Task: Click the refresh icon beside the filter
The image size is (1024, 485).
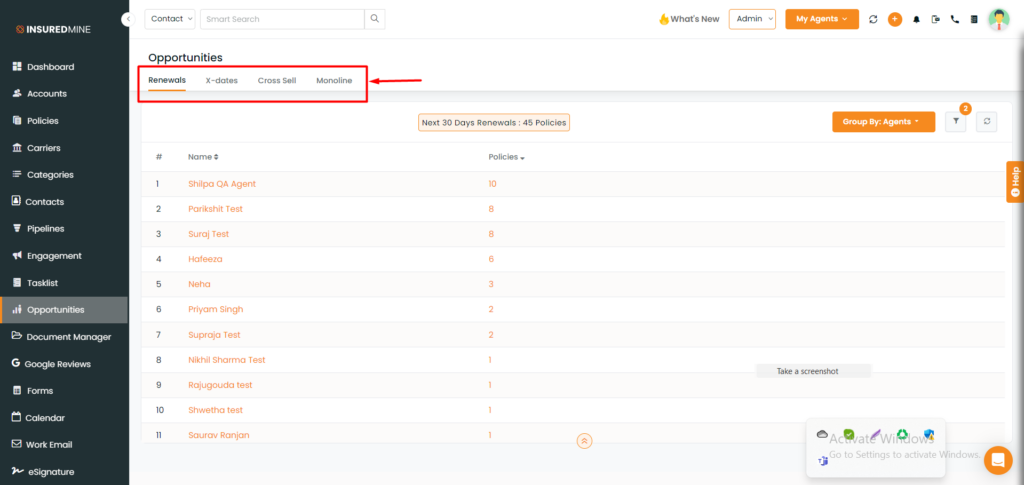Action: point(986,121)
